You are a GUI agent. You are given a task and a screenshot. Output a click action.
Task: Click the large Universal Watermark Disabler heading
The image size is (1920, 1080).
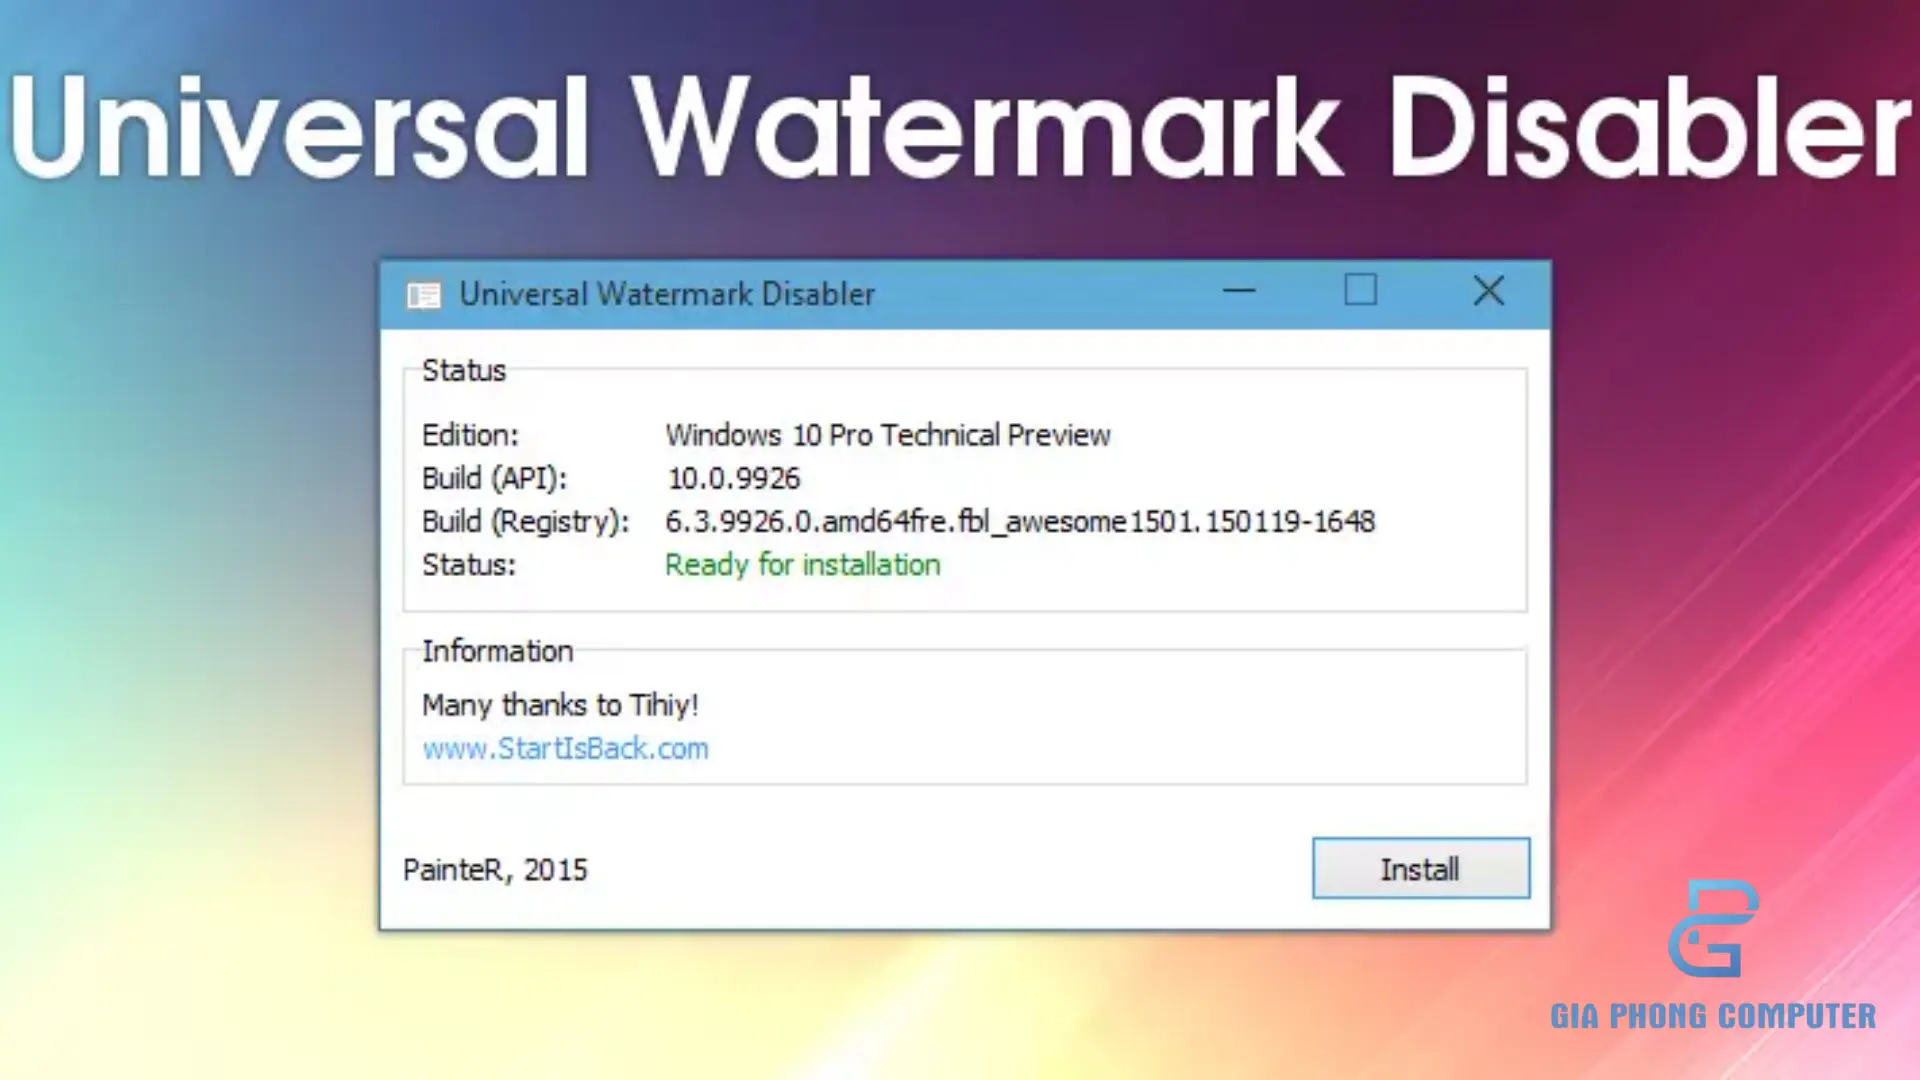click(x=960, y=128)
